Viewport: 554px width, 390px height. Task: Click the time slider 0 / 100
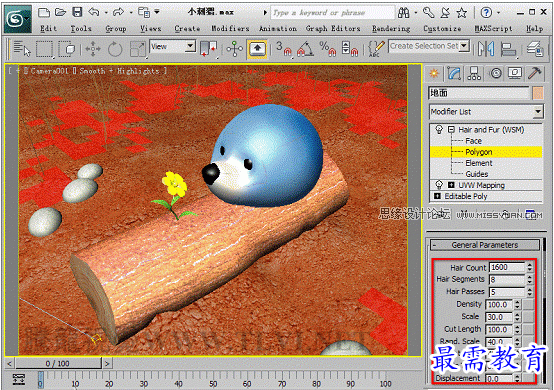tap(58, 363)
